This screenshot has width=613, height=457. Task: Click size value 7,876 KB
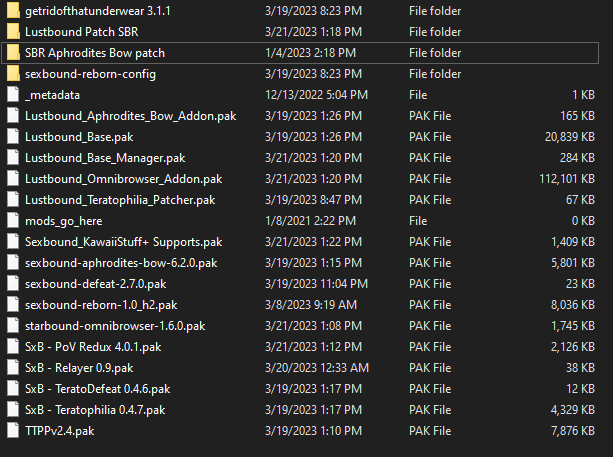(x=573, y=431)
